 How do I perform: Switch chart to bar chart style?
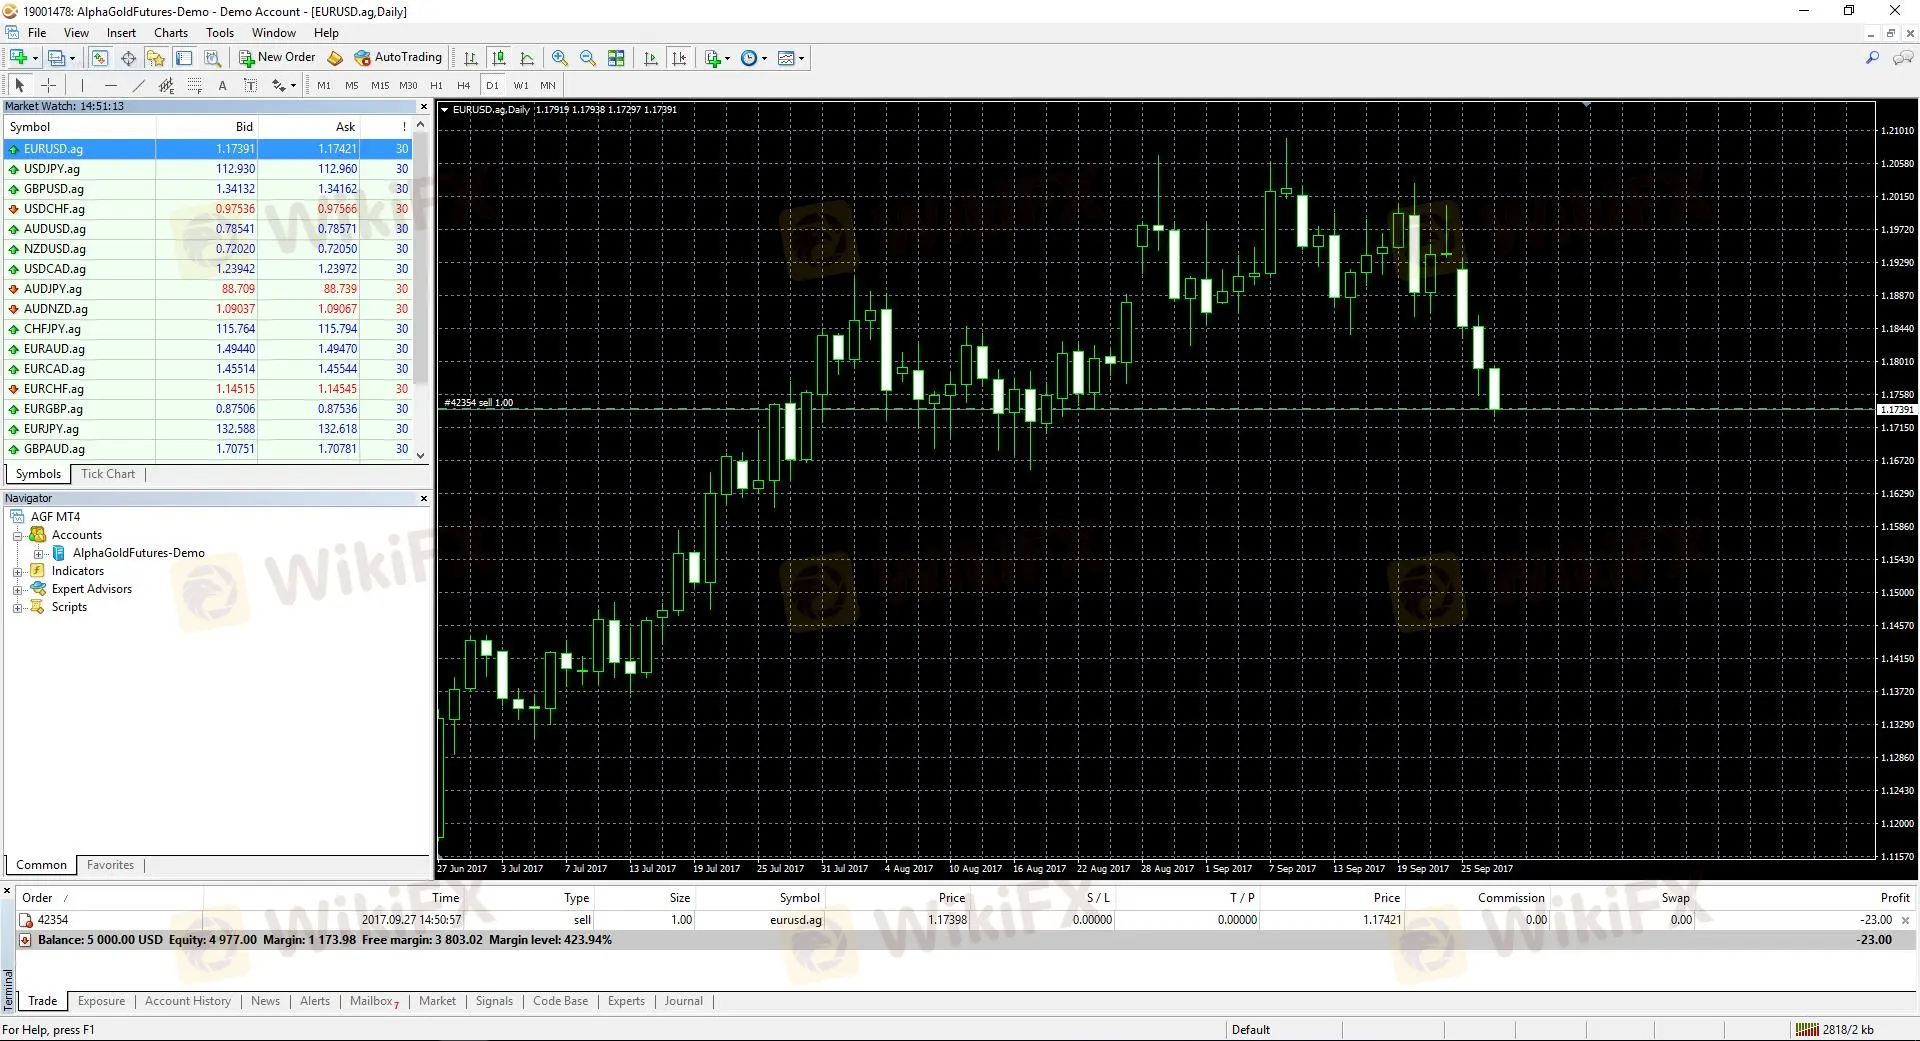471,58
